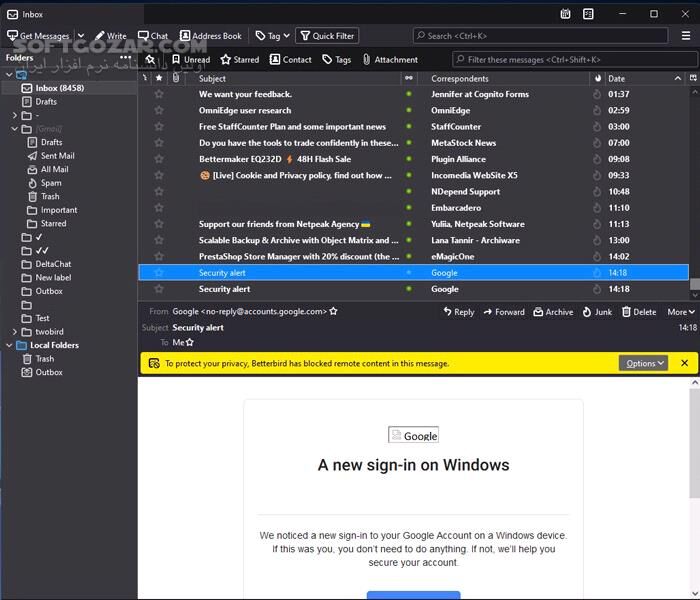Click the Reply button
Image resolution: width=700 pixels, height=600 pixels.
[458, 312]
